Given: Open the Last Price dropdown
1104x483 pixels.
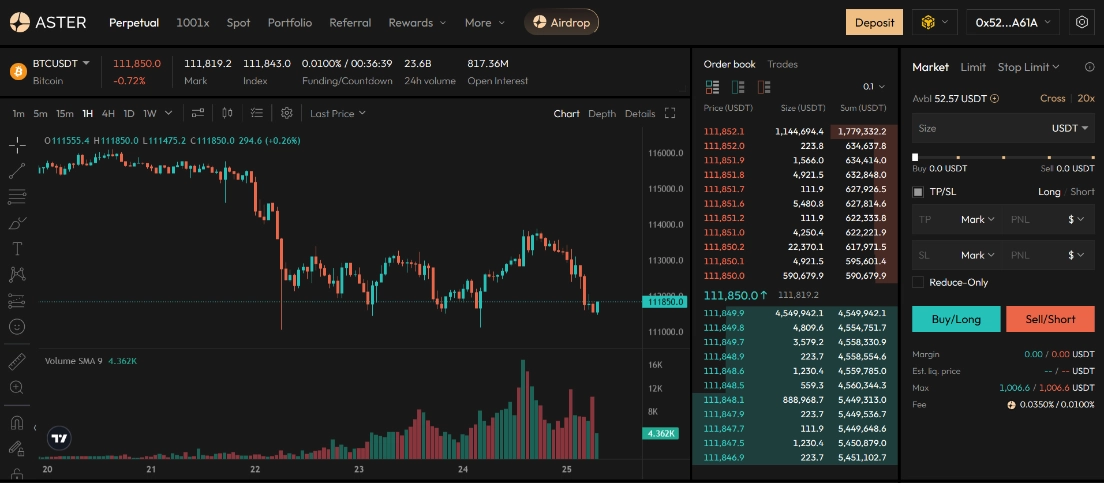Looking at the screenshot, I should (337, 113).
